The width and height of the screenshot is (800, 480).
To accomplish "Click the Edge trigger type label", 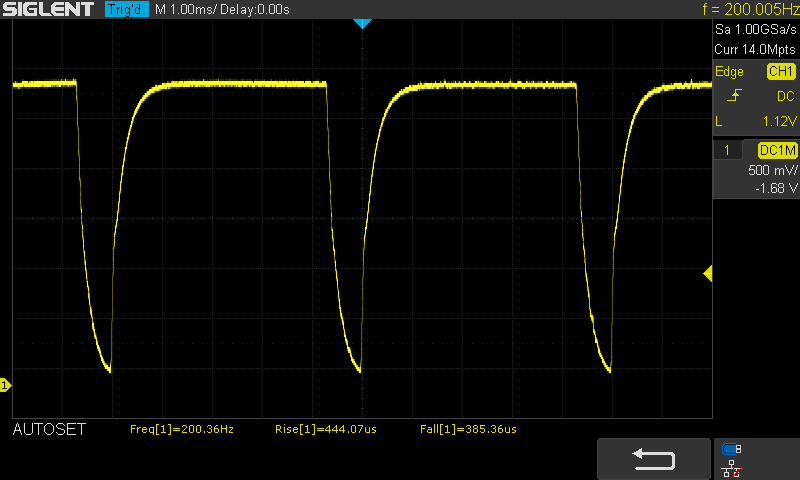I will pos(729,71).
